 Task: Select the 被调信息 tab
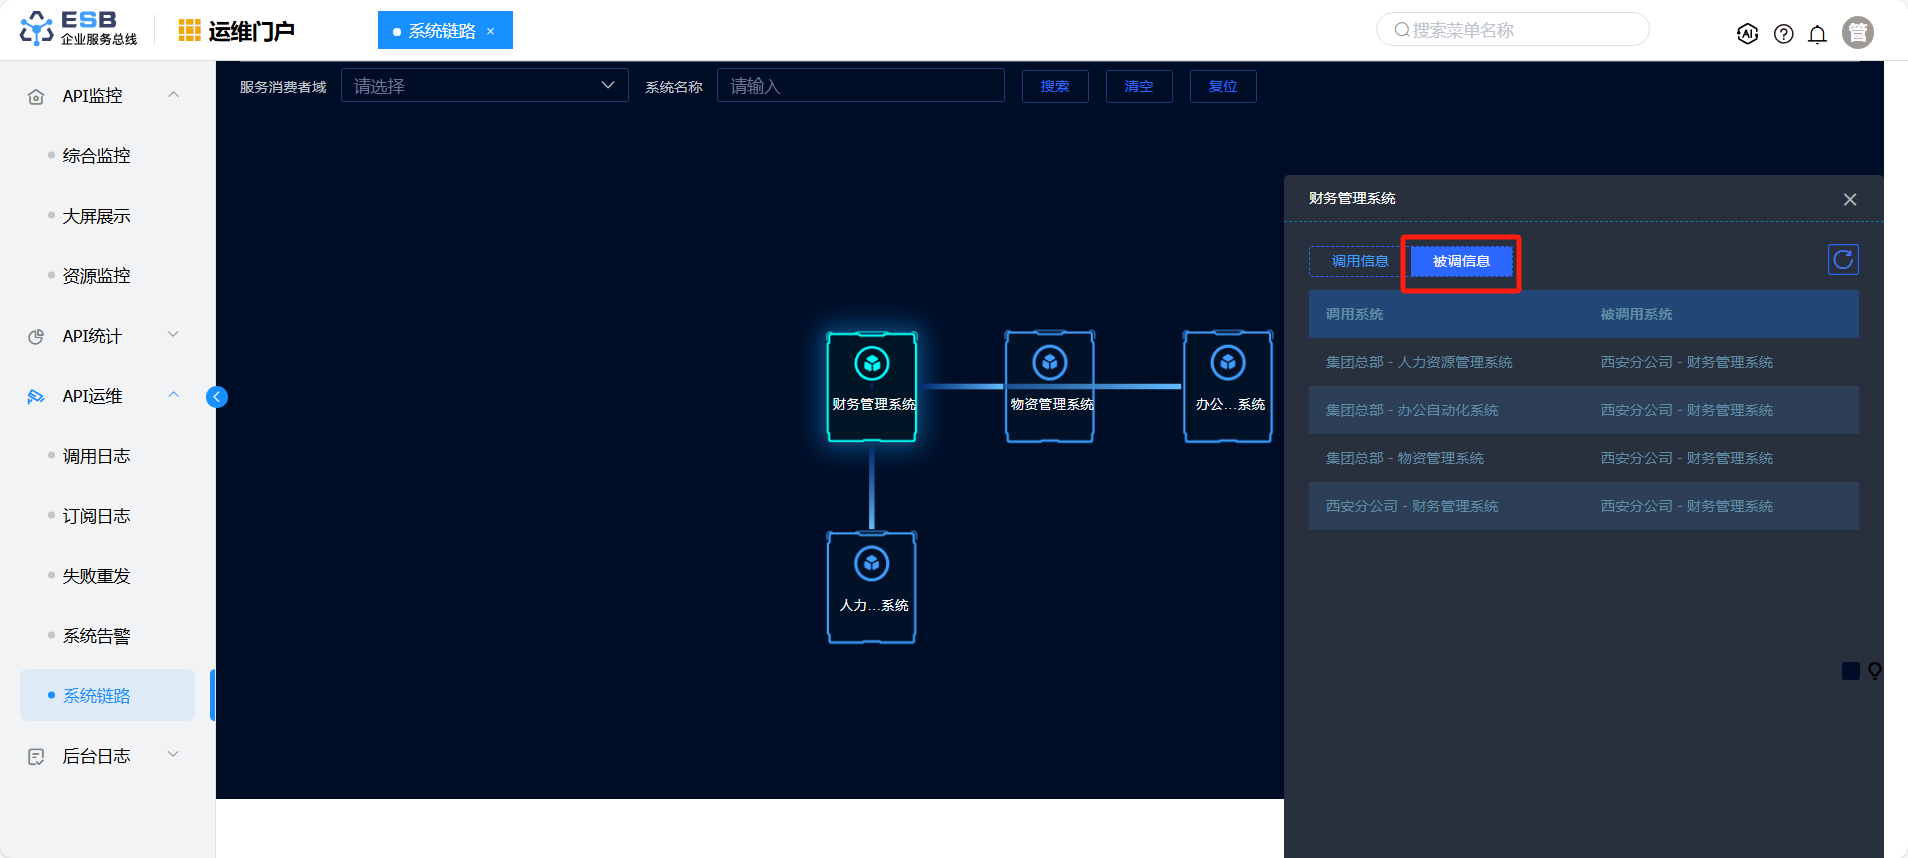click(x=1461, y=261)
